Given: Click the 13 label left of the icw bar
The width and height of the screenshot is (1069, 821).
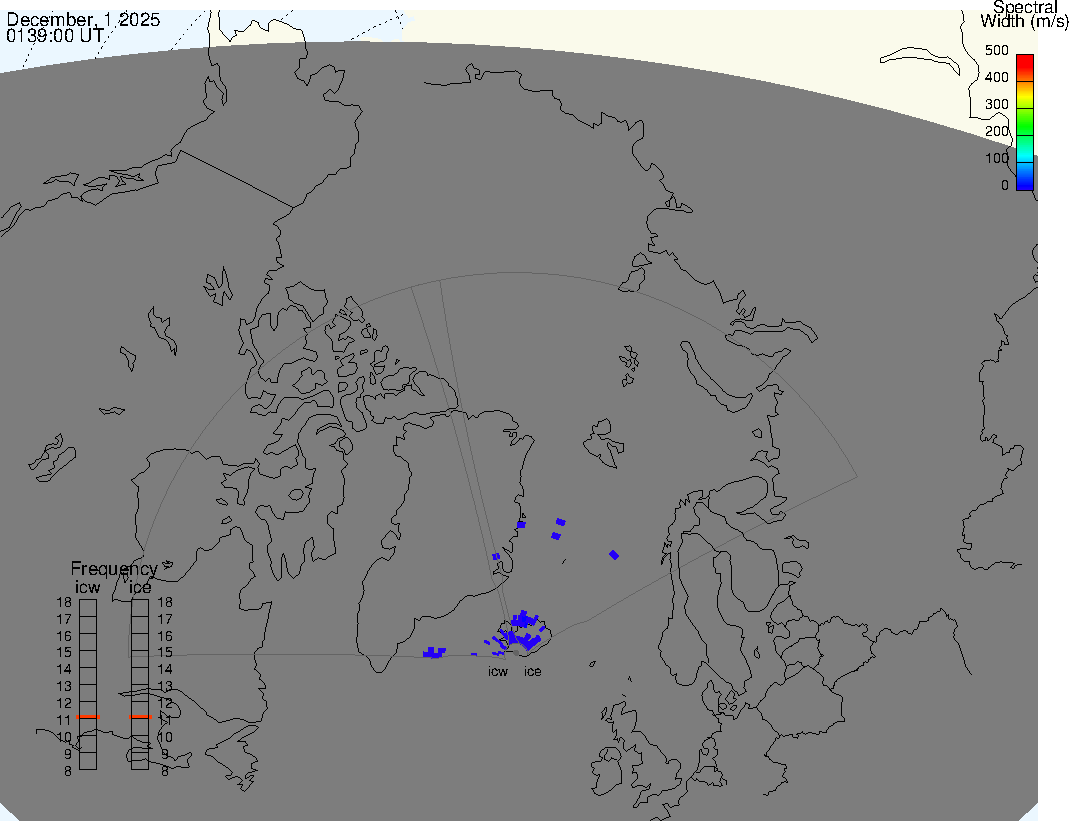Looking at the screenshot, I should click(64, 687).
